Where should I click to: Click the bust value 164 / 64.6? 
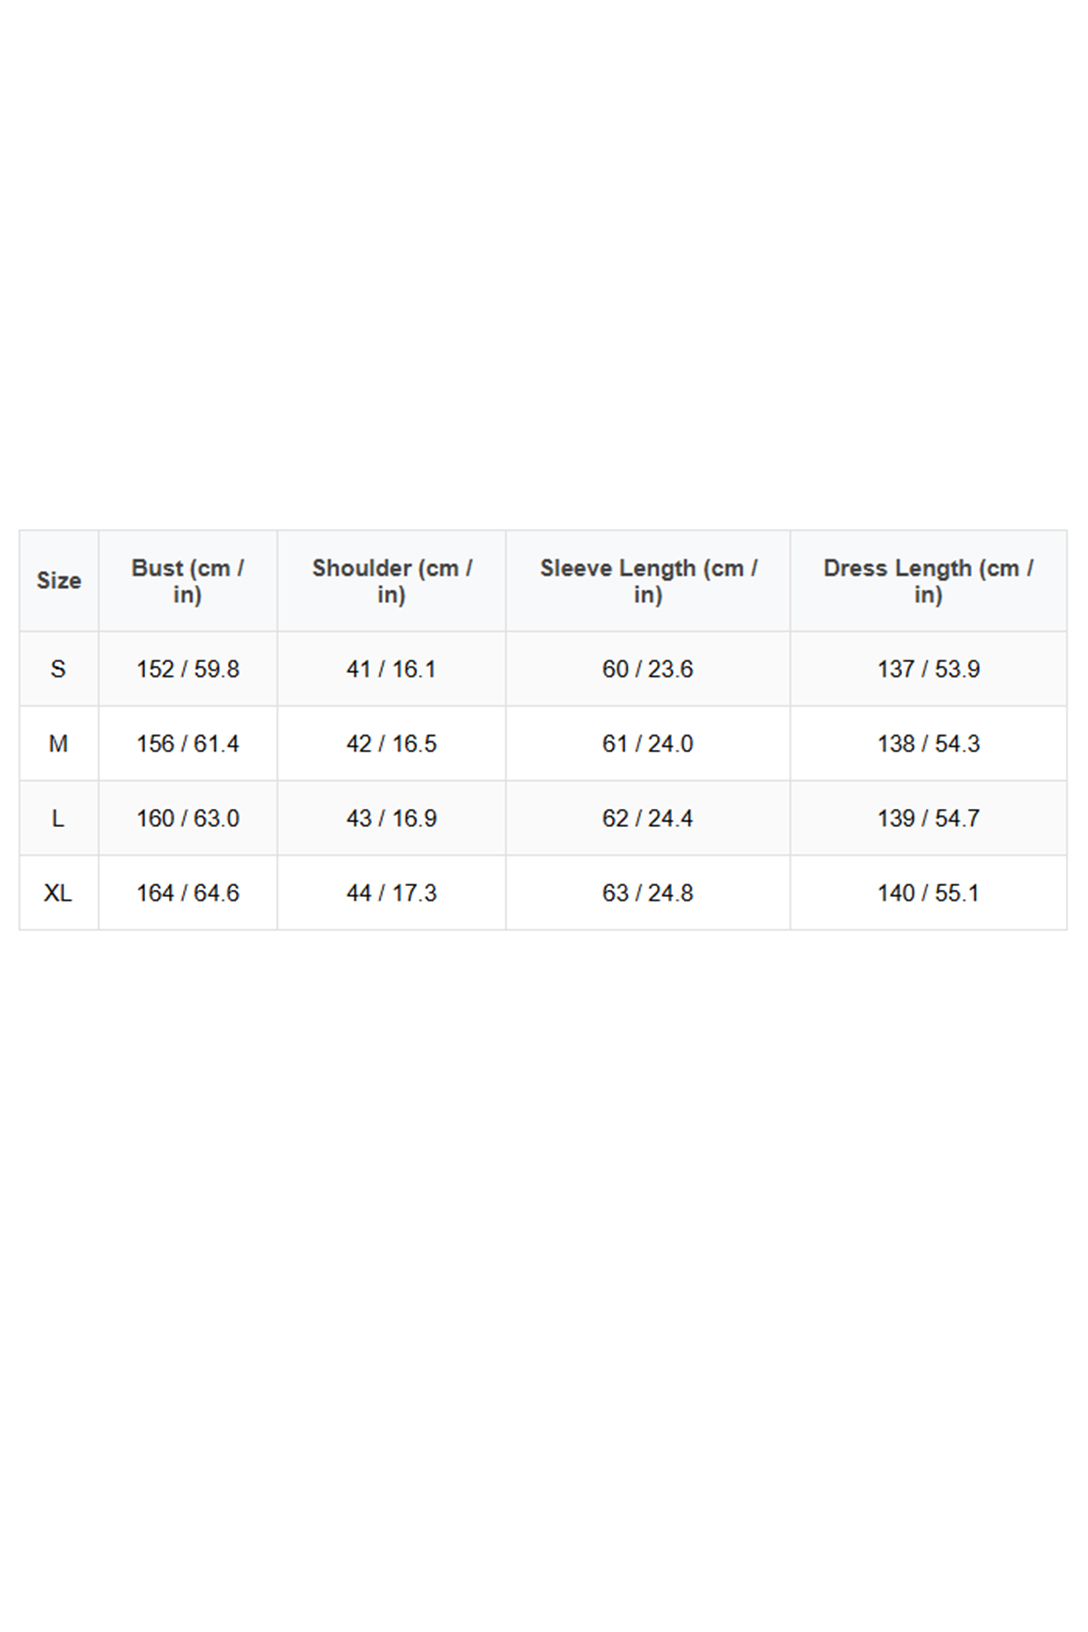pyautogui.click(x=188, y=893)
